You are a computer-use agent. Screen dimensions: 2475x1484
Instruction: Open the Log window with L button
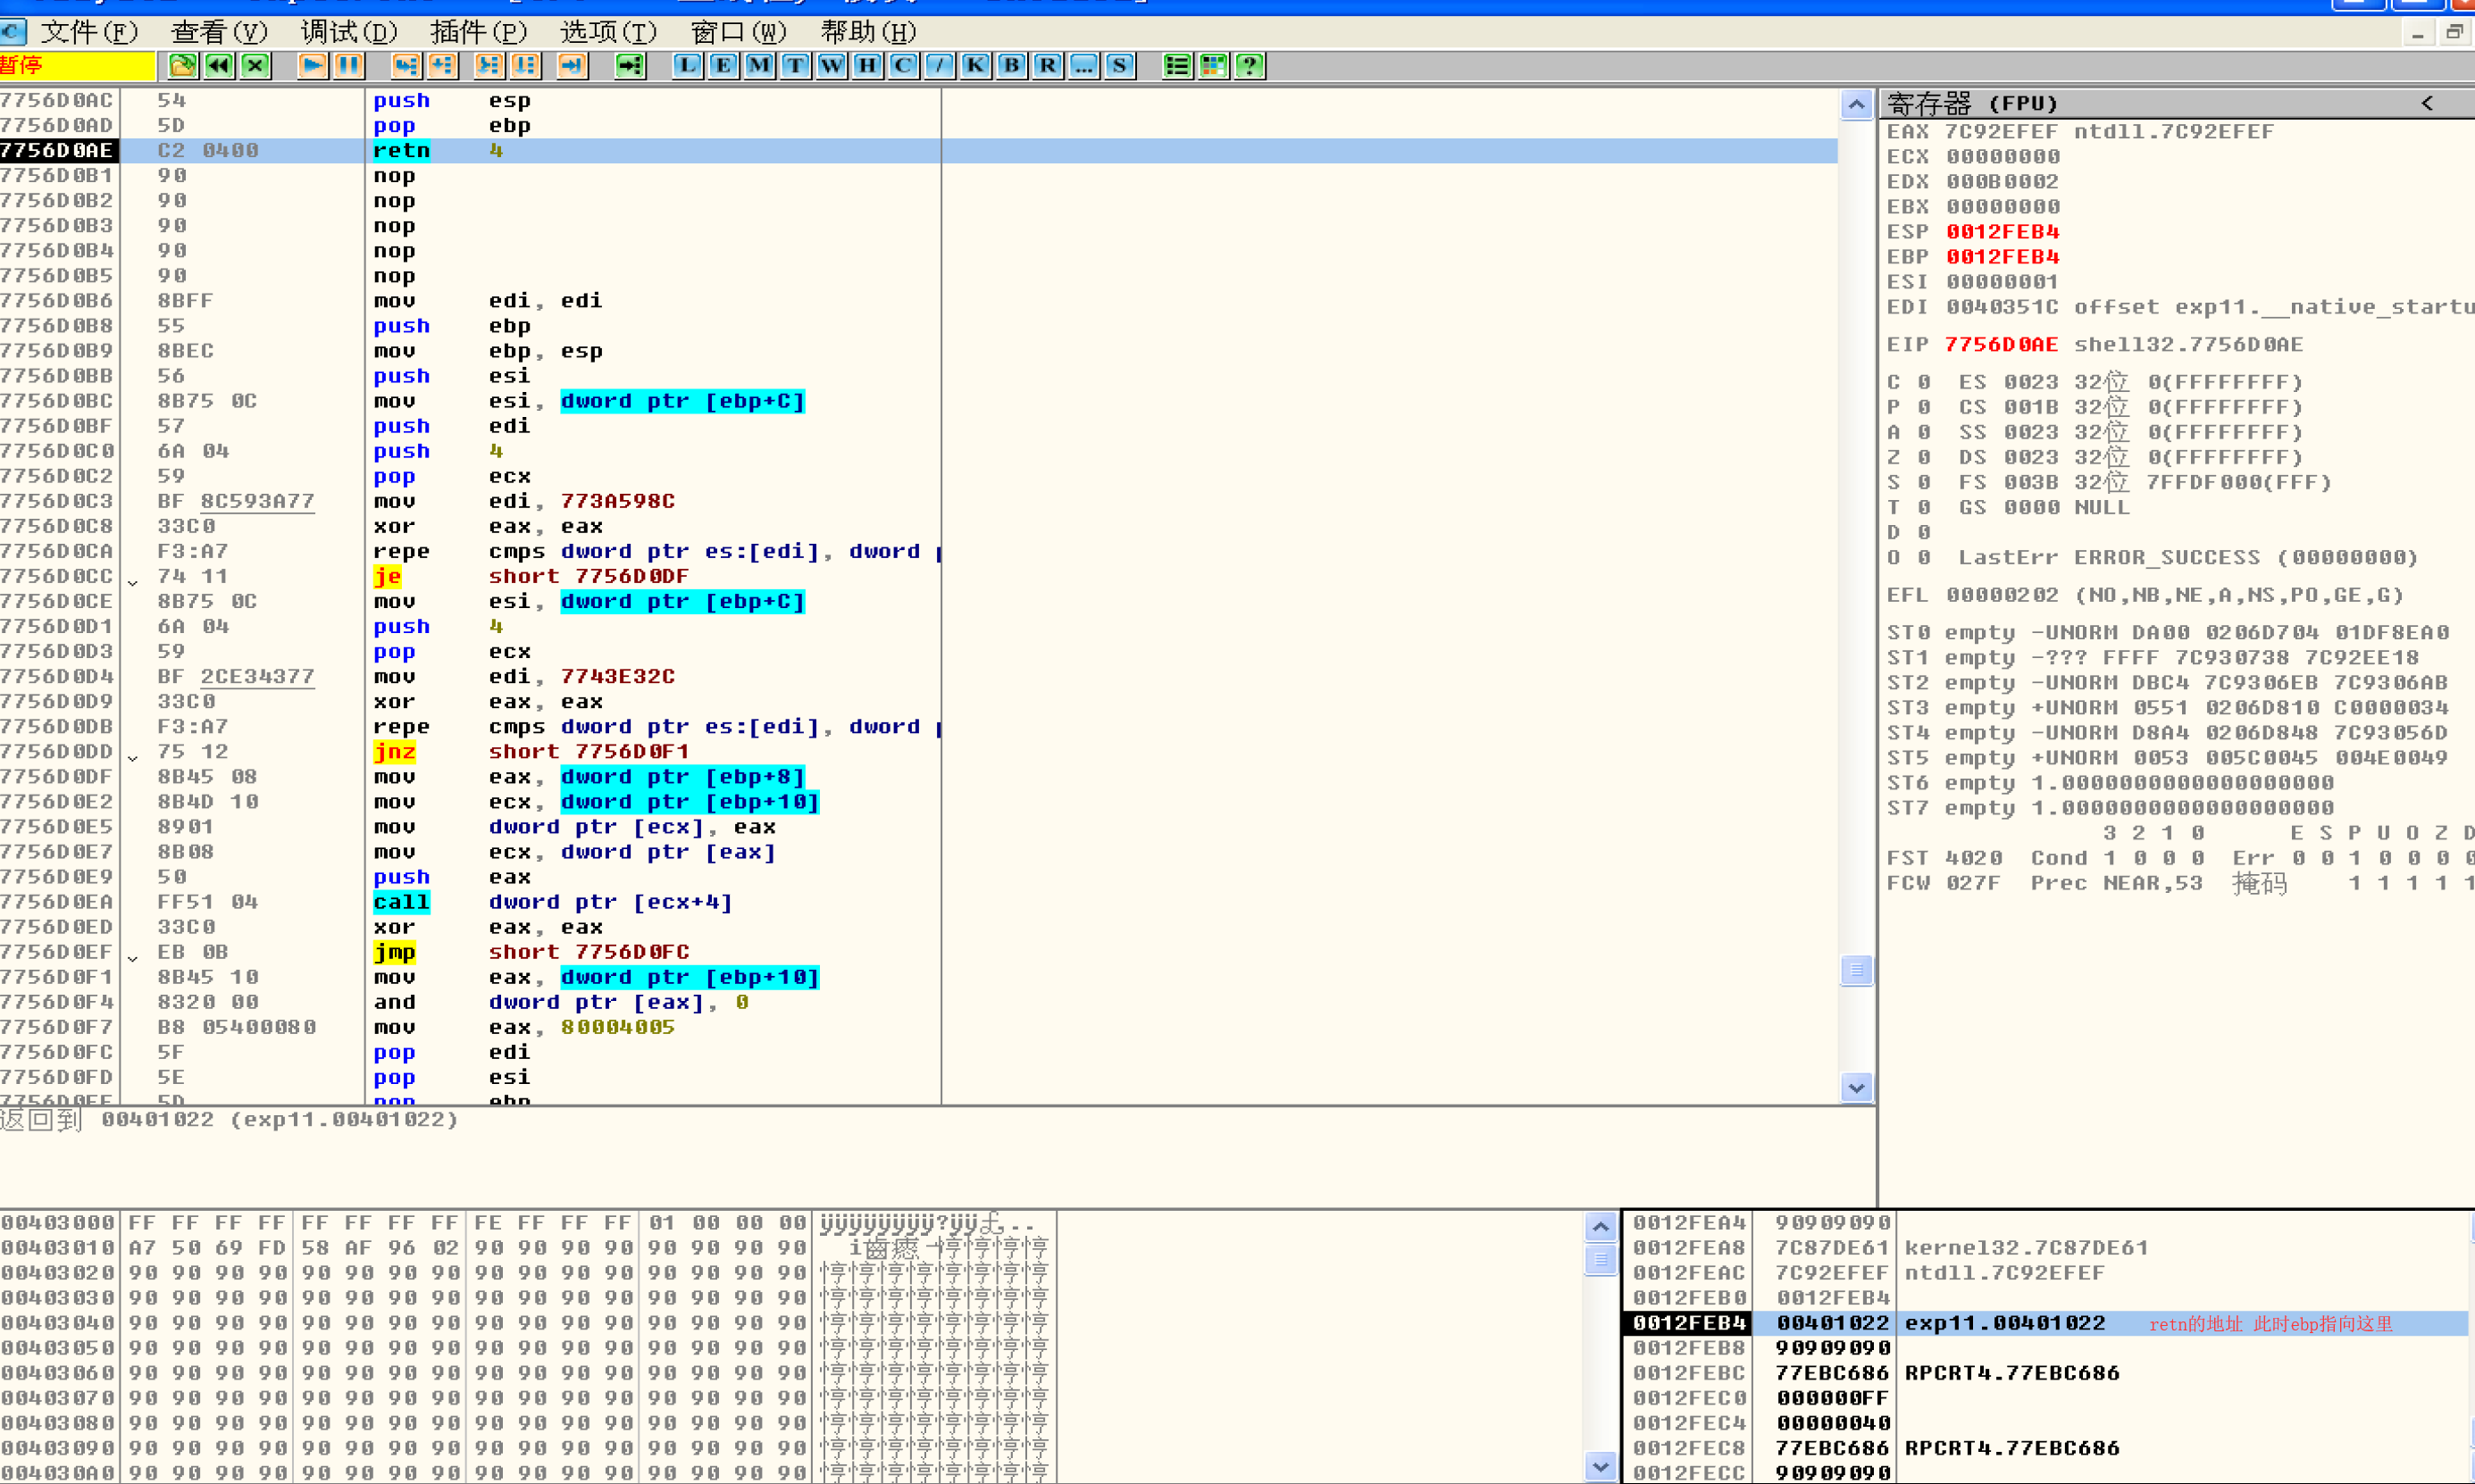[687, 66]
